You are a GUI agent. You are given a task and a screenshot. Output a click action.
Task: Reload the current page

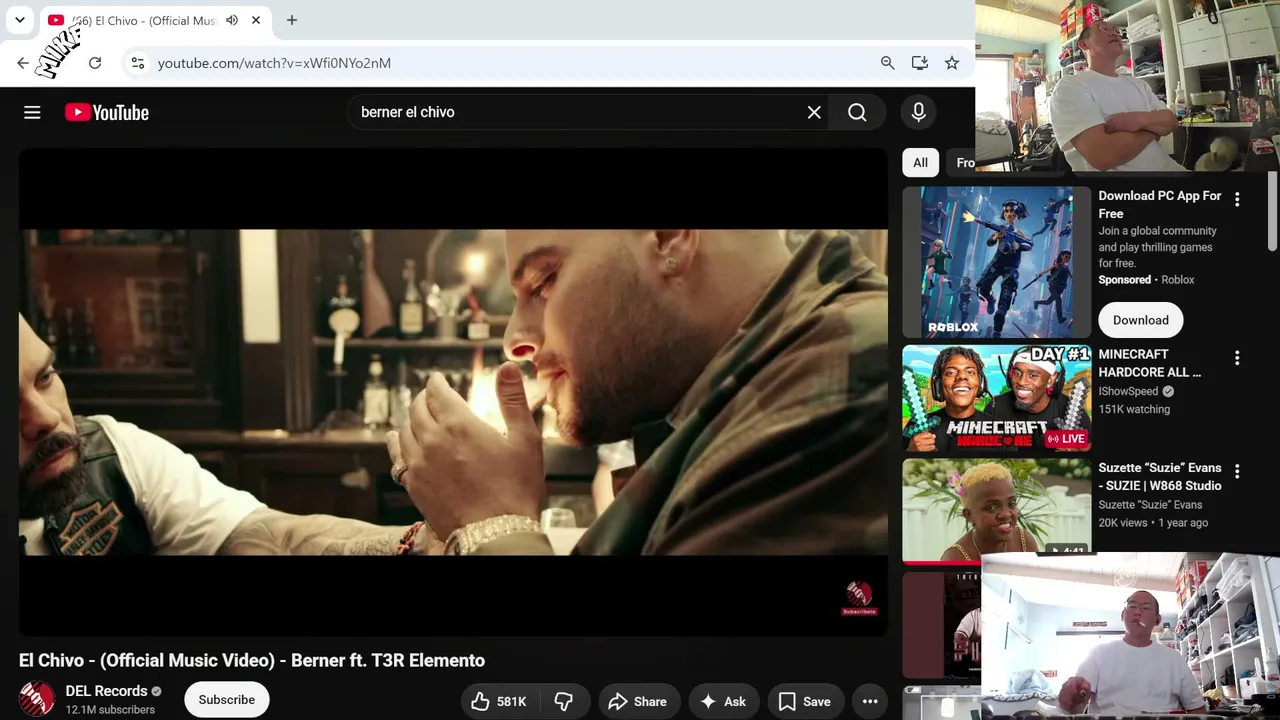95,63
